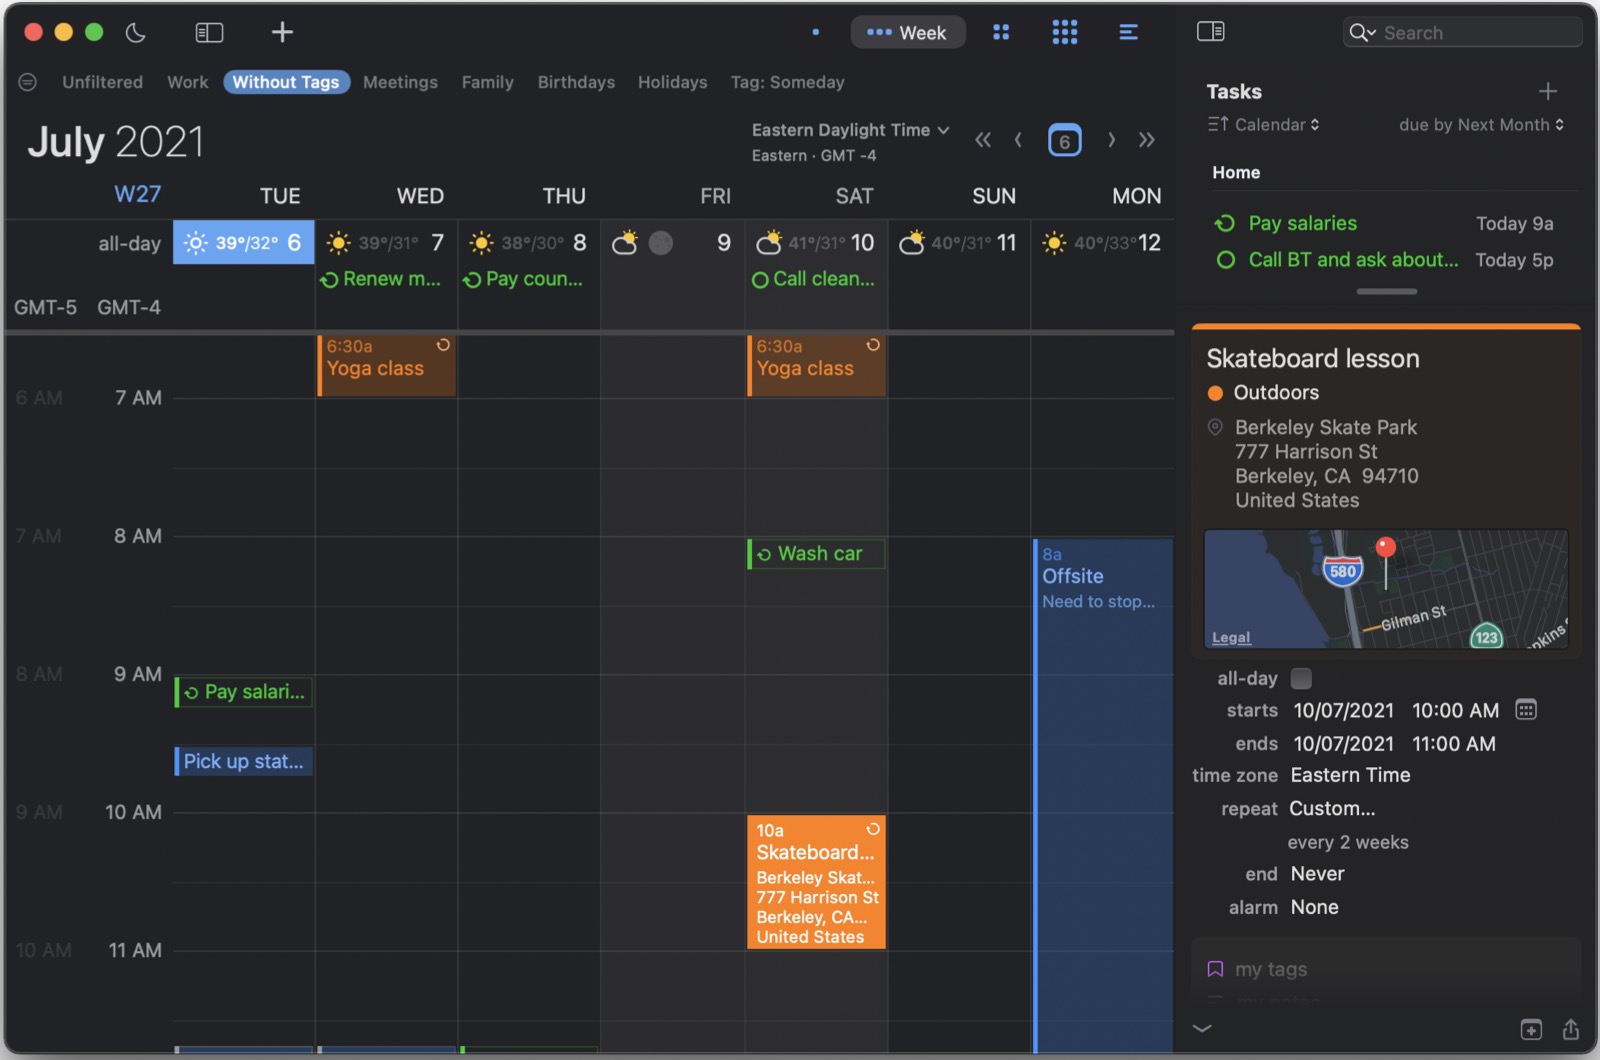The image size is (1600, 1060).
Task: Click the share icon at bottom right
Action: pyautogui.click(x=1571, y=1029)
